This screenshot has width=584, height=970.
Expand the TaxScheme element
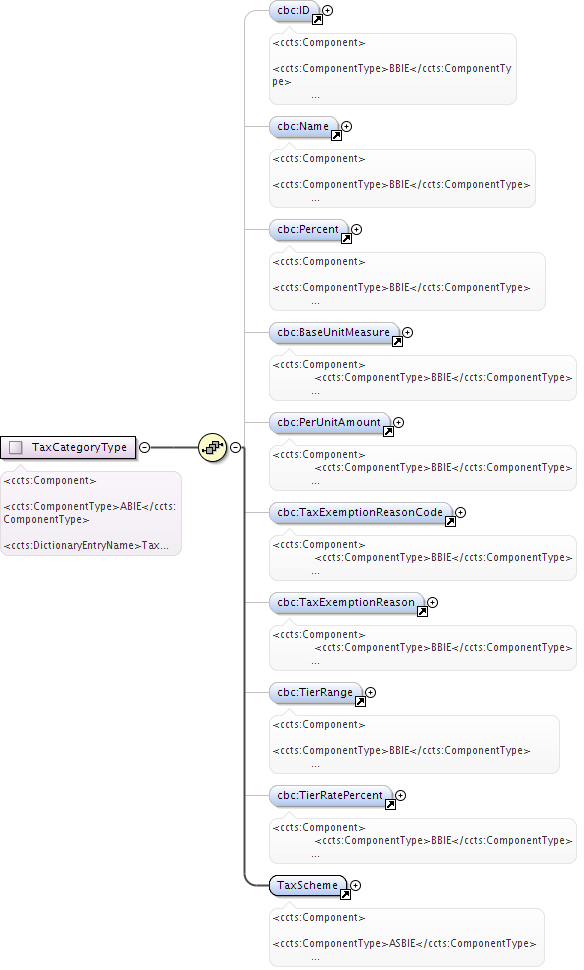pyautogui.click(x=355, y=886)
